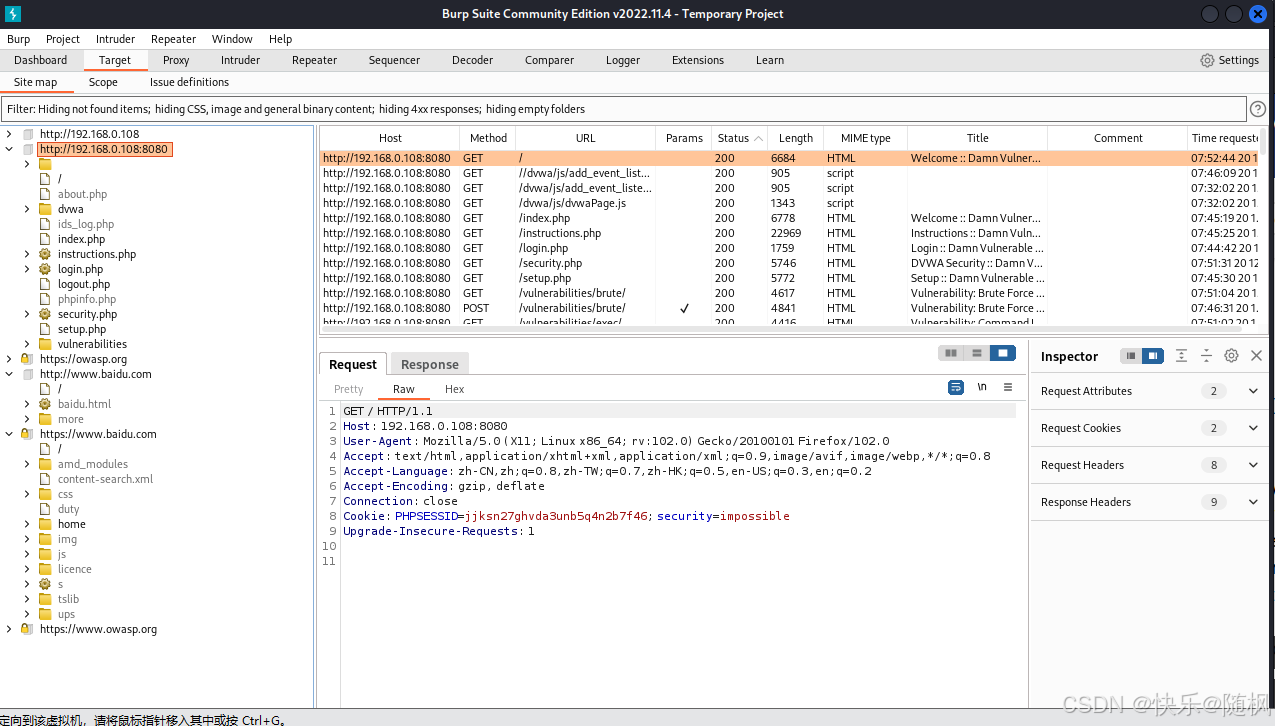Image resolution: width=1275 pixels, height=726 pixels.
Task: Sort table by Method column header
Action: (x=488, y=138)
